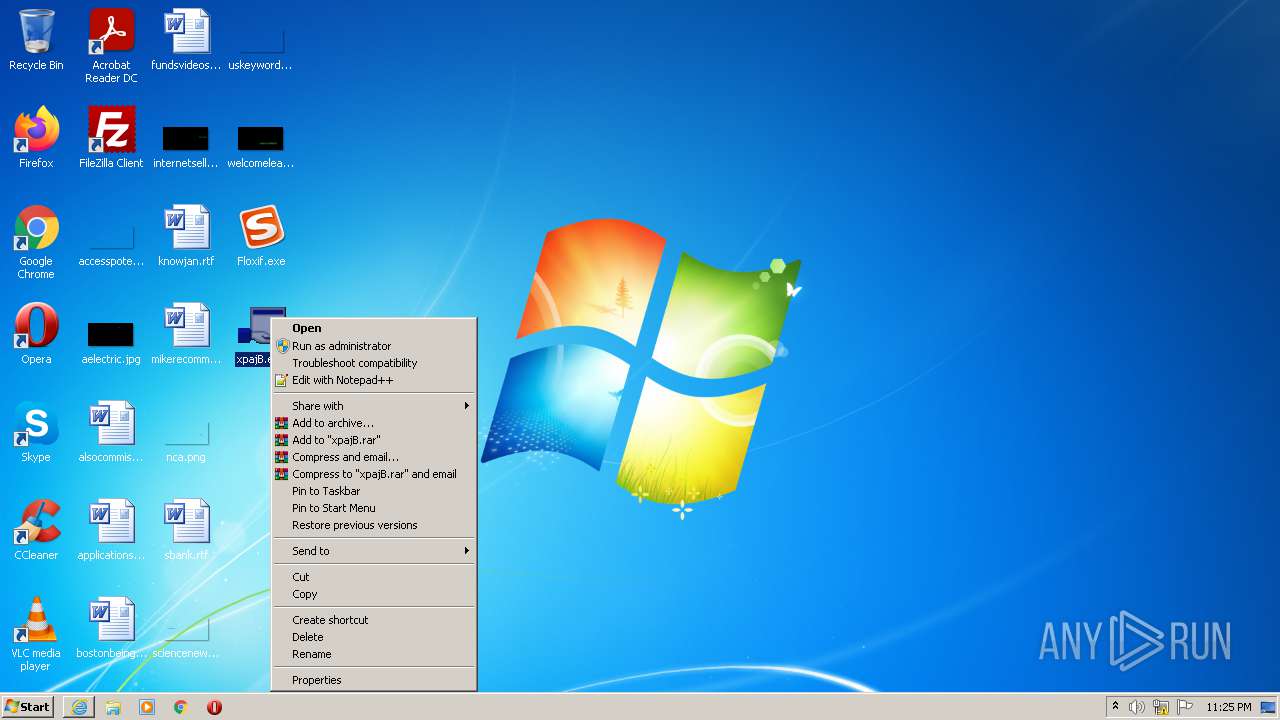Select the Skype desktop shortcut
The image size is (1280, 720).
tap(36, 432)
